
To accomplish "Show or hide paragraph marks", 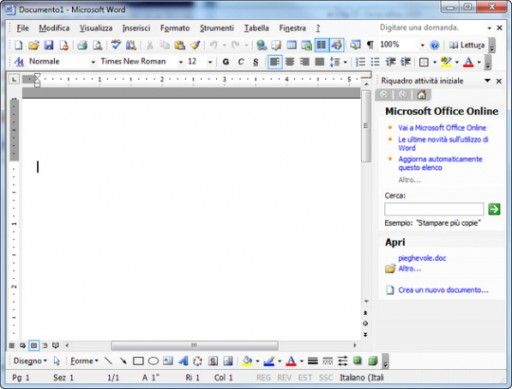I will click(x=370, y=45).
